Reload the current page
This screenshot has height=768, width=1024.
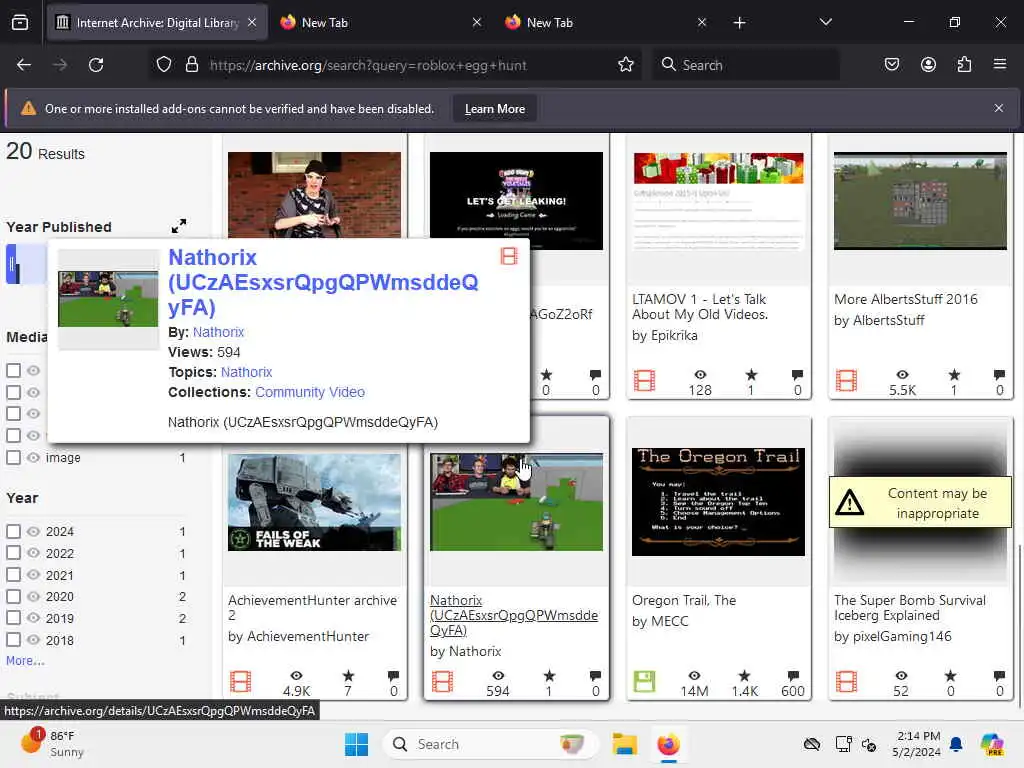(96, 65)
